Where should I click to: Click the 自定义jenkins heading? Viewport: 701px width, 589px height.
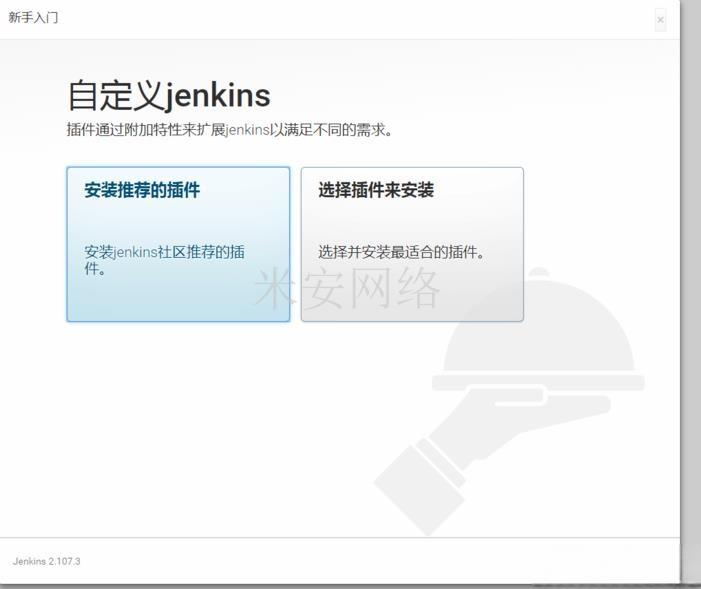(169, 95)
